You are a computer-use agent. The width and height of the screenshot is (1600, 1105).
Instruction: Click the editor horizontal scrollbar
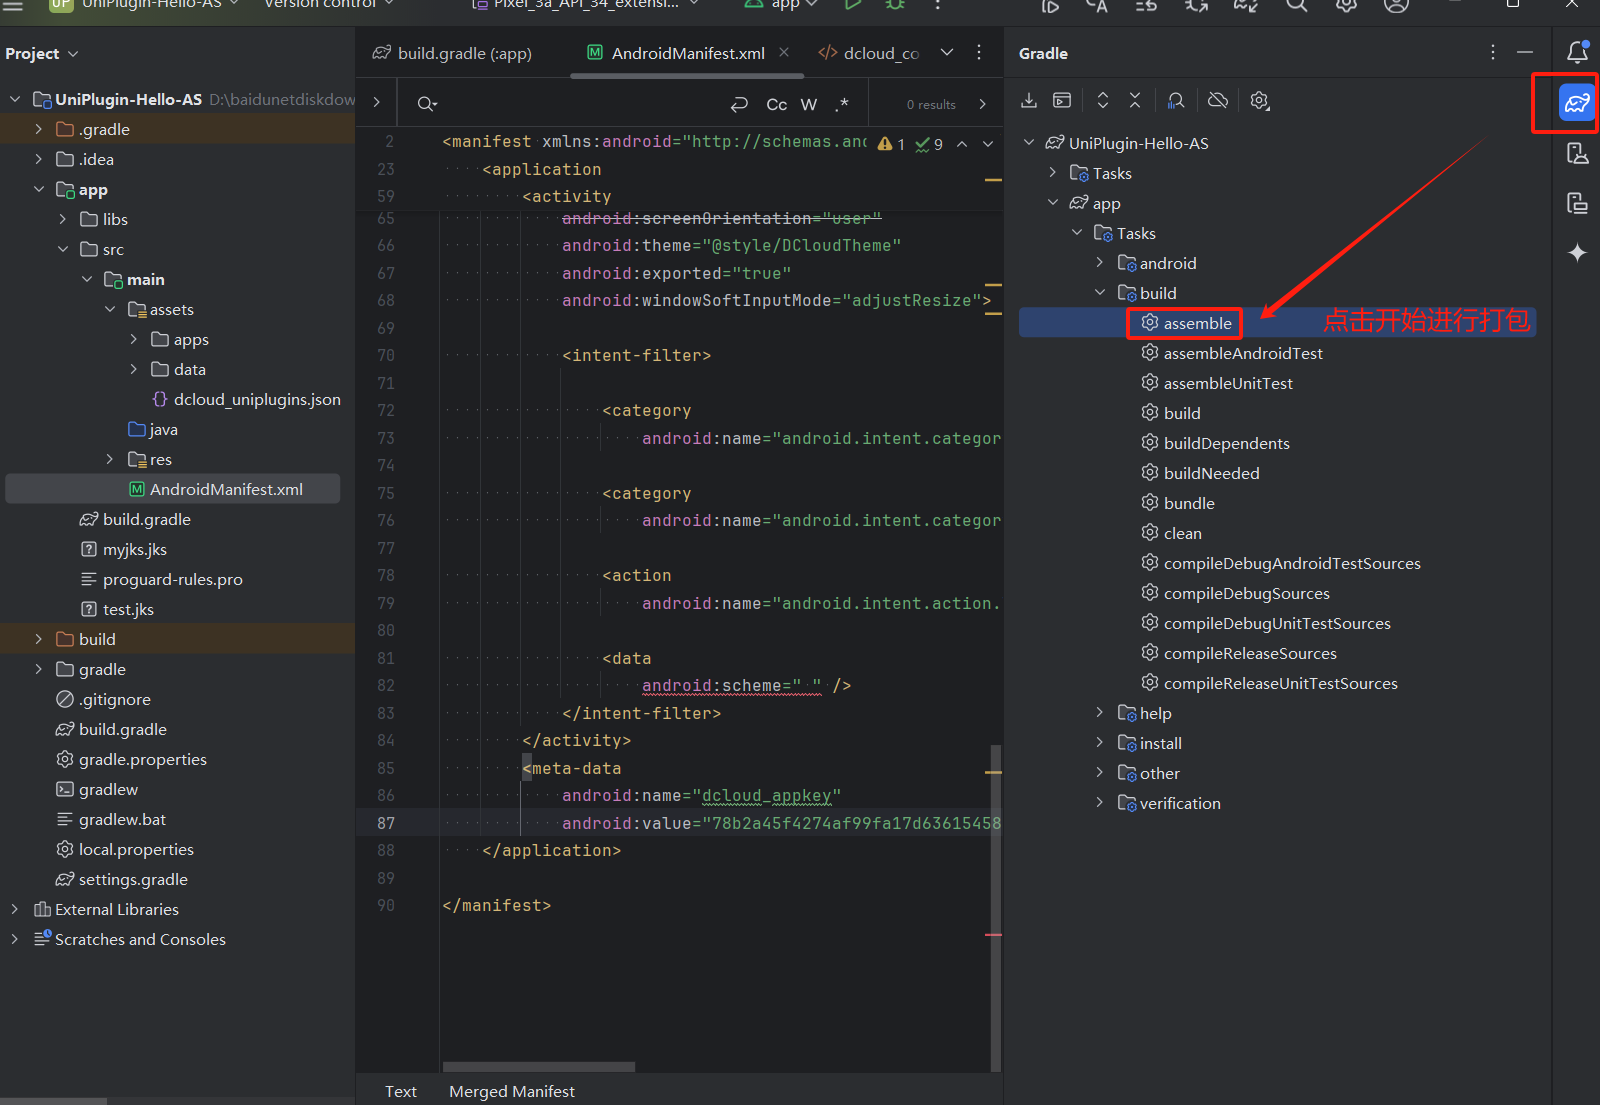pos(539,1066)
